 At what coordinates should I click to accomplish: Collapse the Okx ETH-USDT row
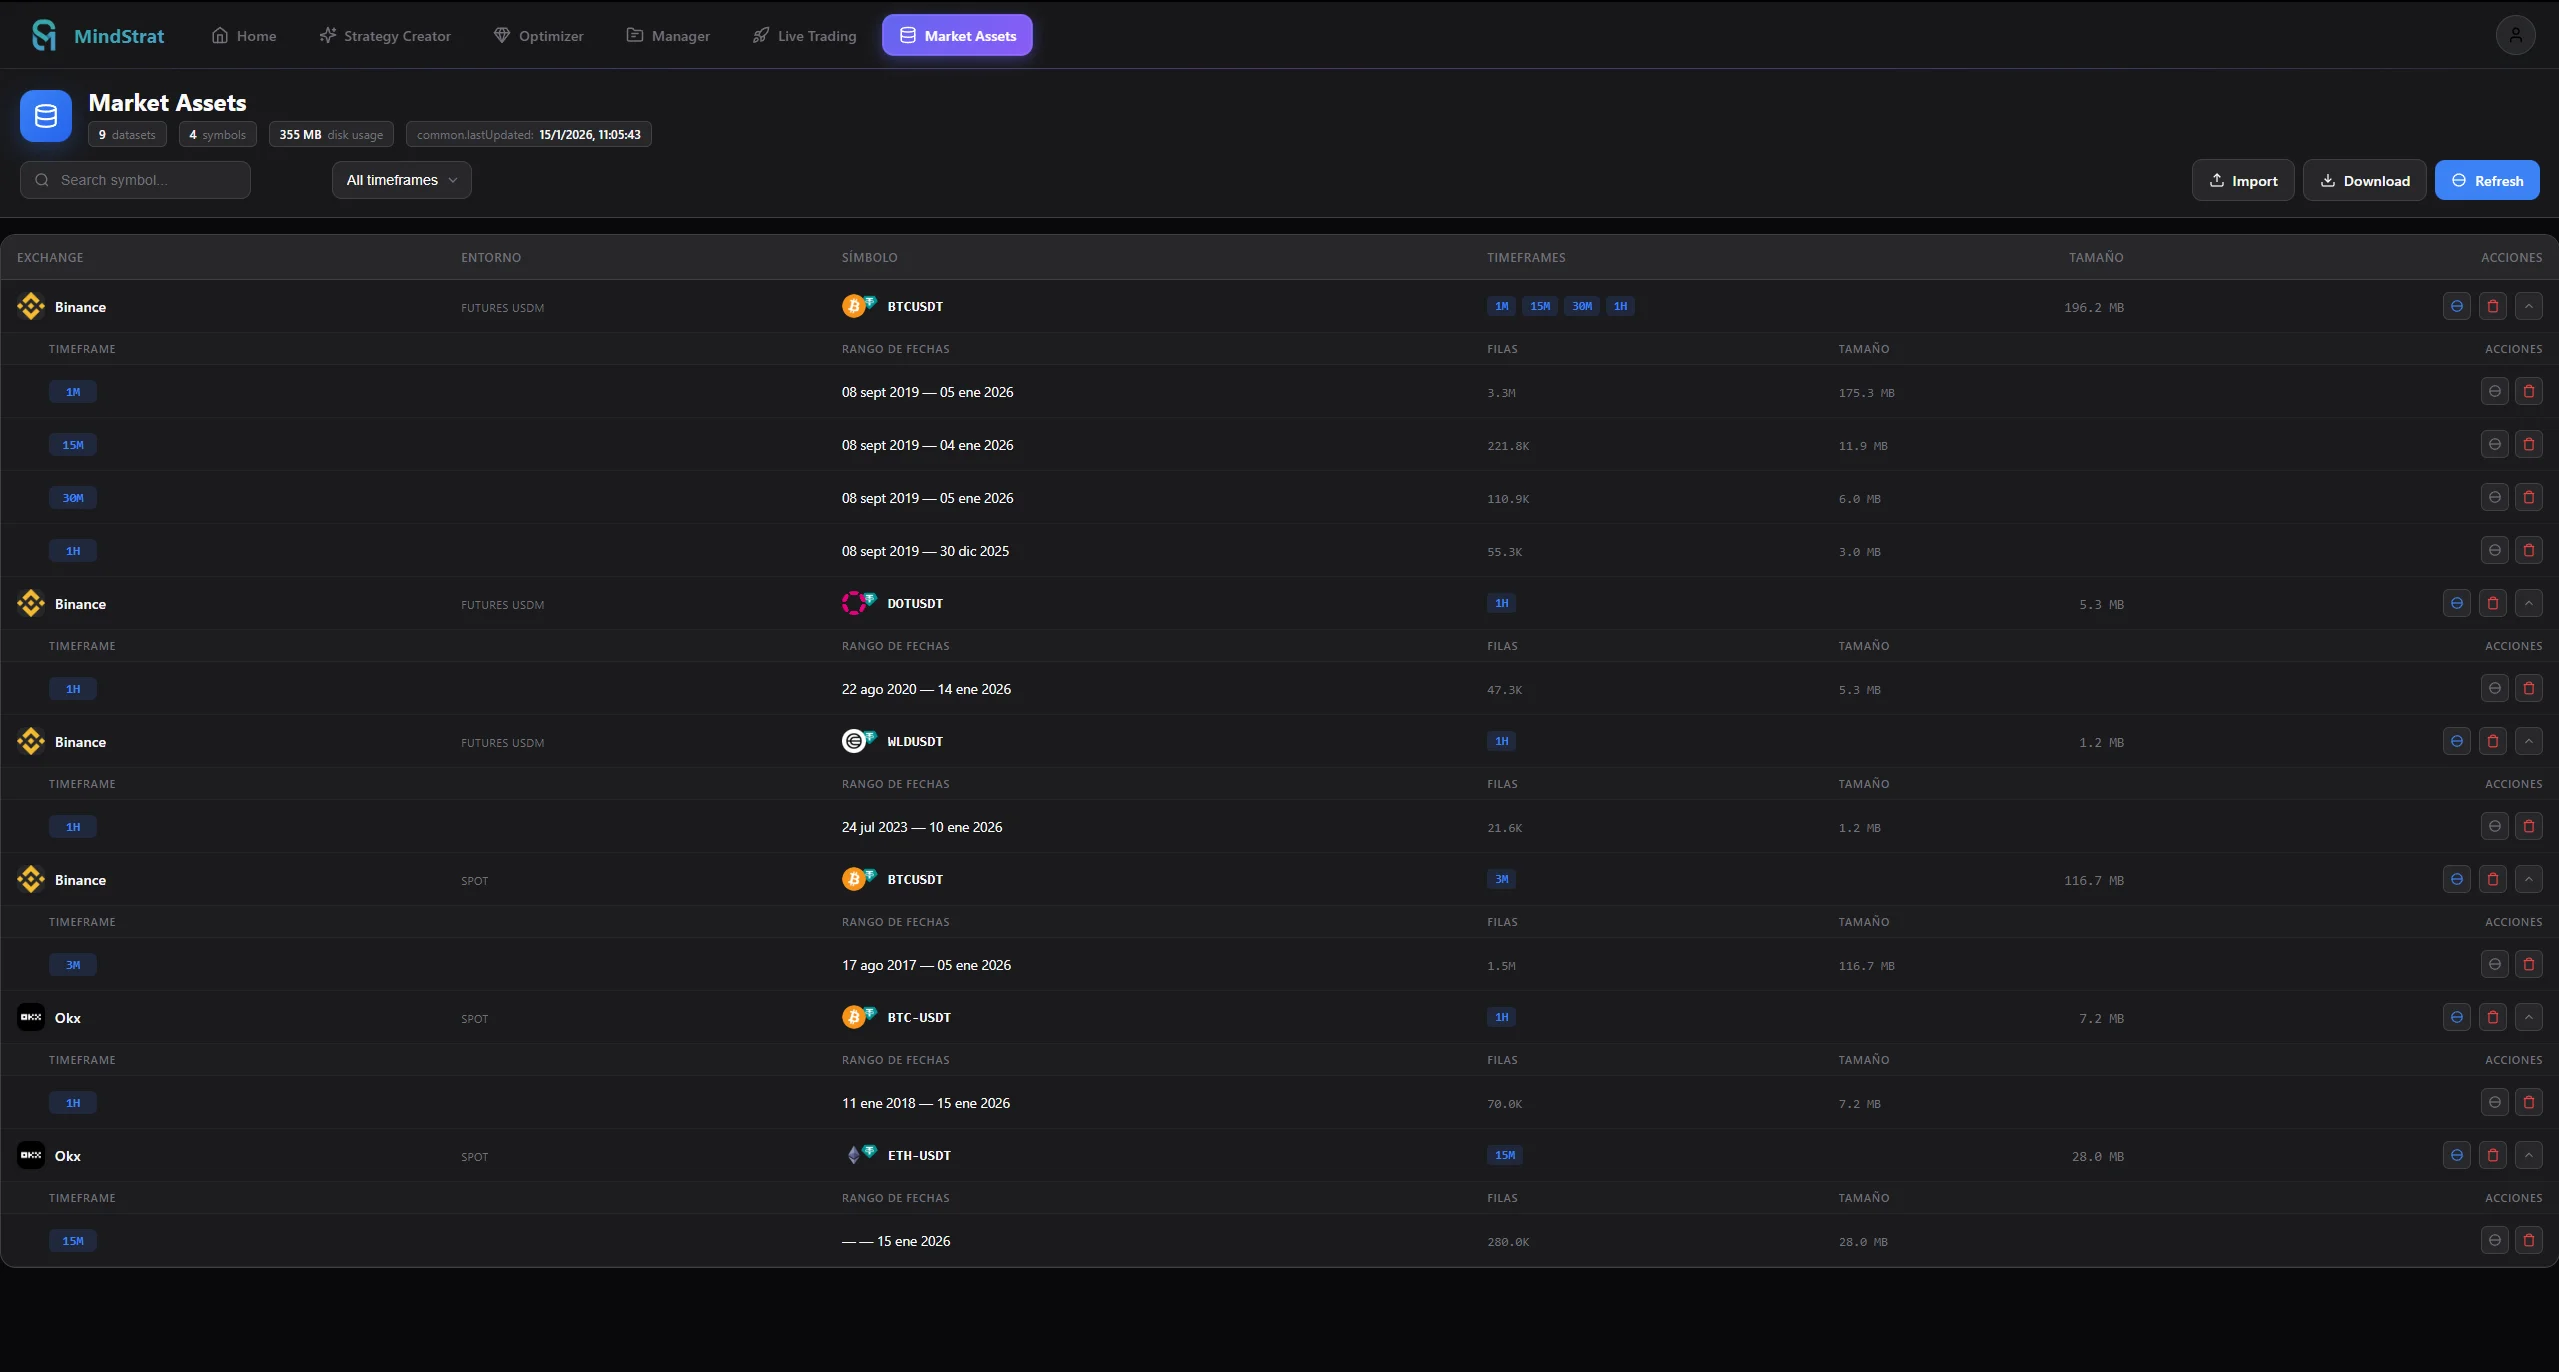pos(2528,1155)
